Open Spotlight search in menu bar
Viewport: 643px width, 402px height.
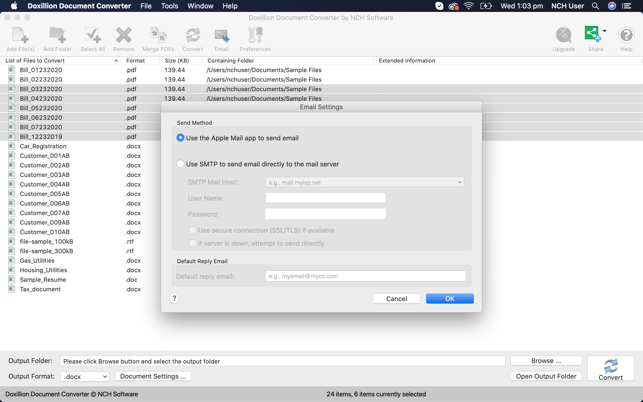click(595, 6)
